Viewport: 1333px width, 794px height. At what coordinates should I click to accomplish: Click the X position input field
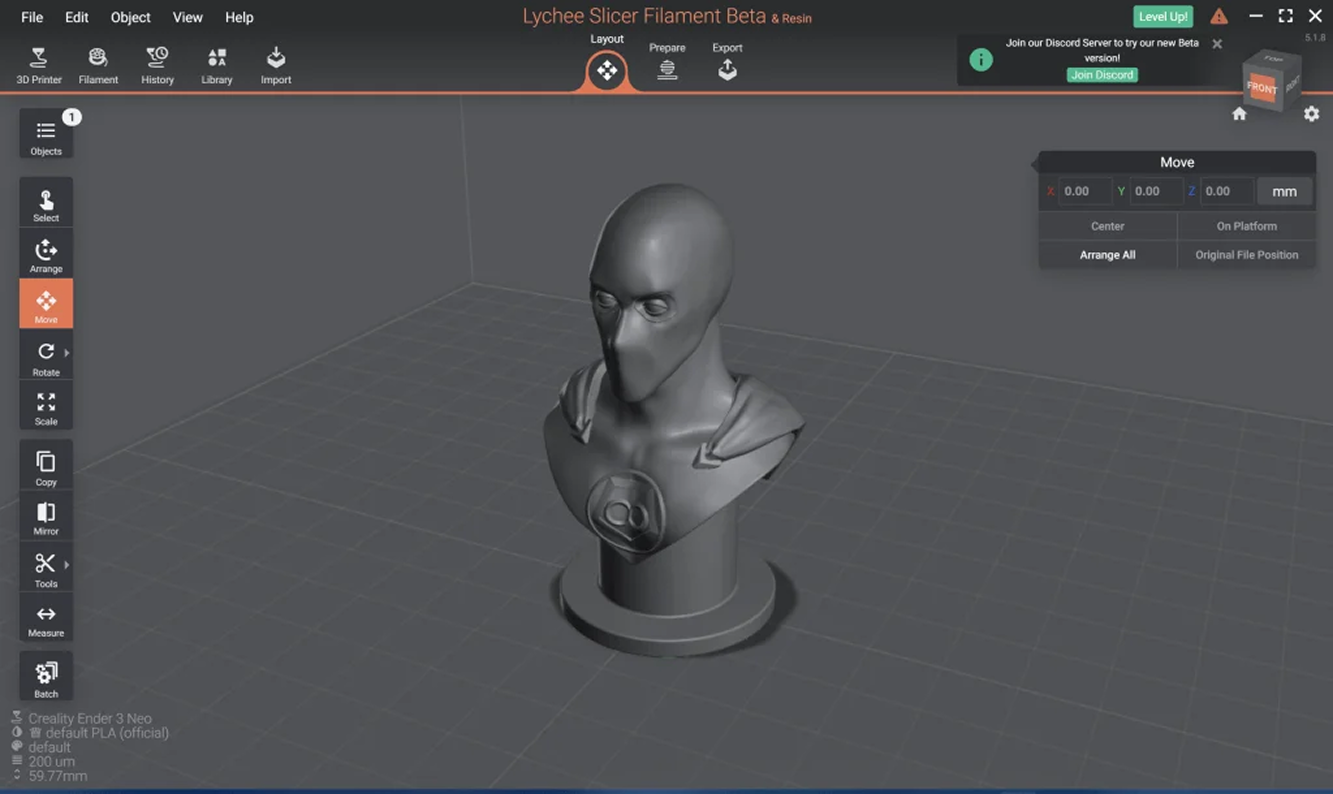click(1084, 191)
